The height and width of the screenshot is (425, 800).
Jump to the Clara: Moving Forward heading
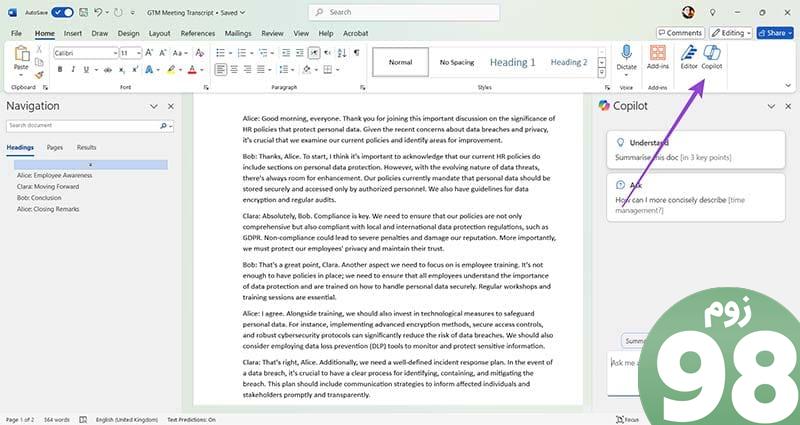pyautogui.click(x=48, y=187)
